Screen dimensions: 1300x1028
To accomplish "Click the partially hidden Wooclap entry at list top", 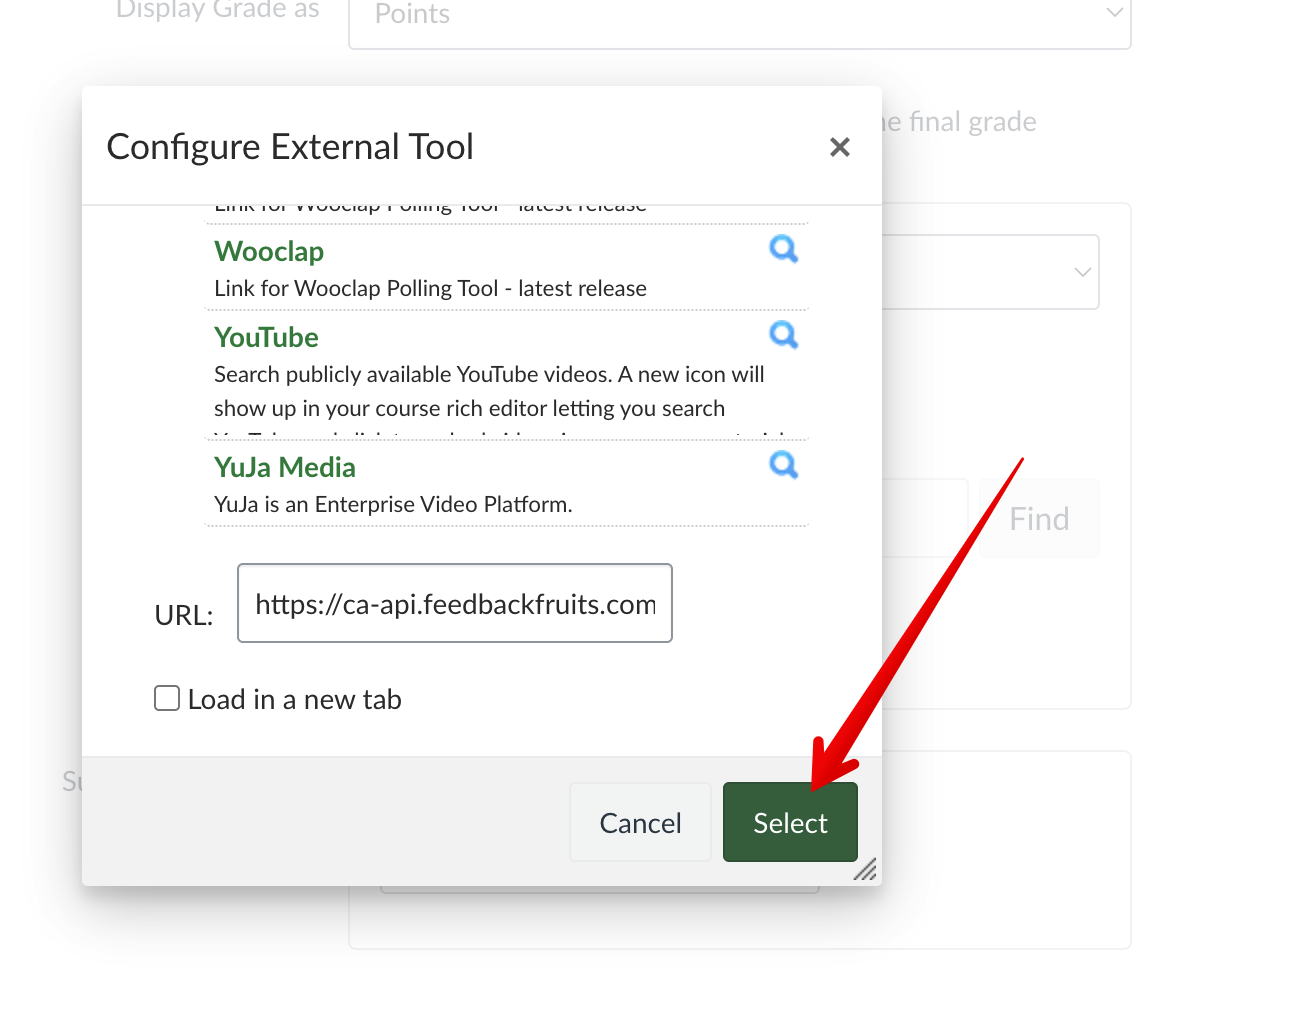I will pyautogui.click(x=430, y=209).
